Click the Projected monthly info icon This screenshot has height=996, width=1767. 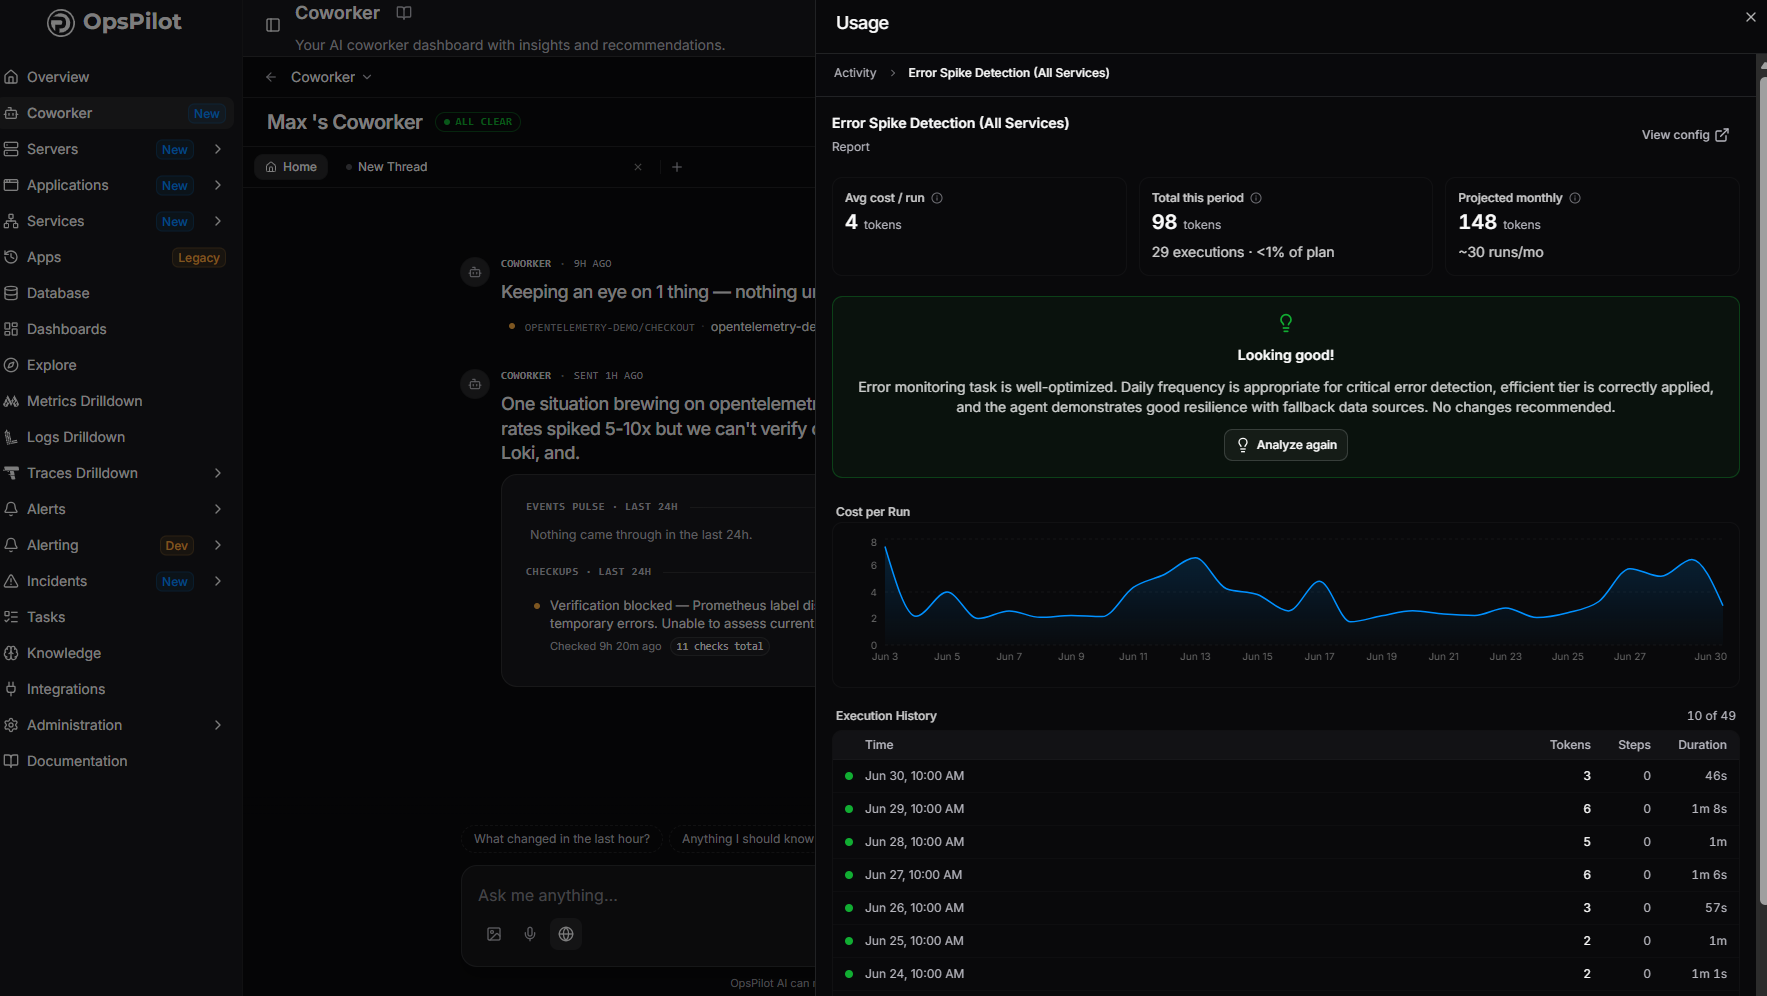(1575, 198)
